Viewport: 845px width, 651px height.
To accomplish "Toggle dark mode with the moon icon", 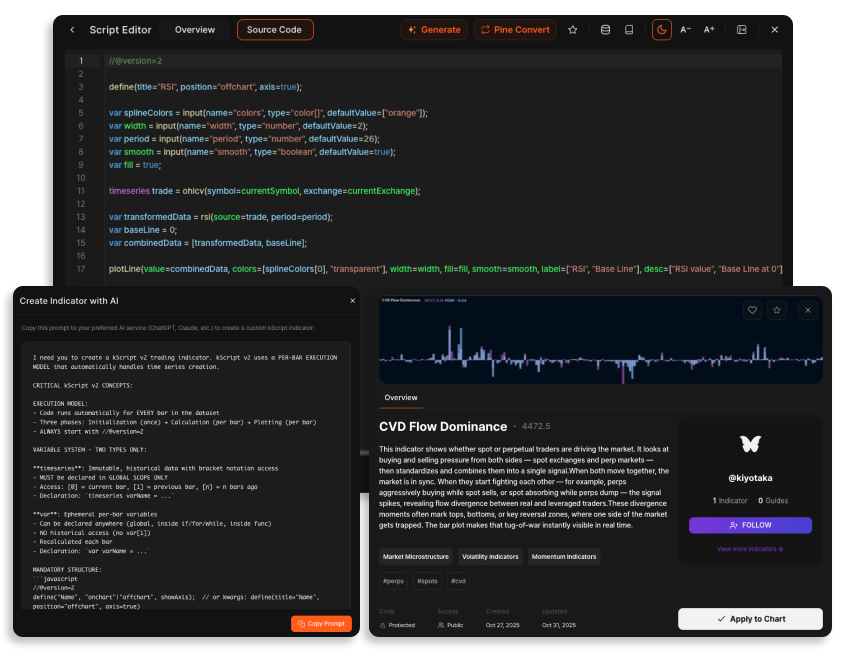I will tap(661, 30).
